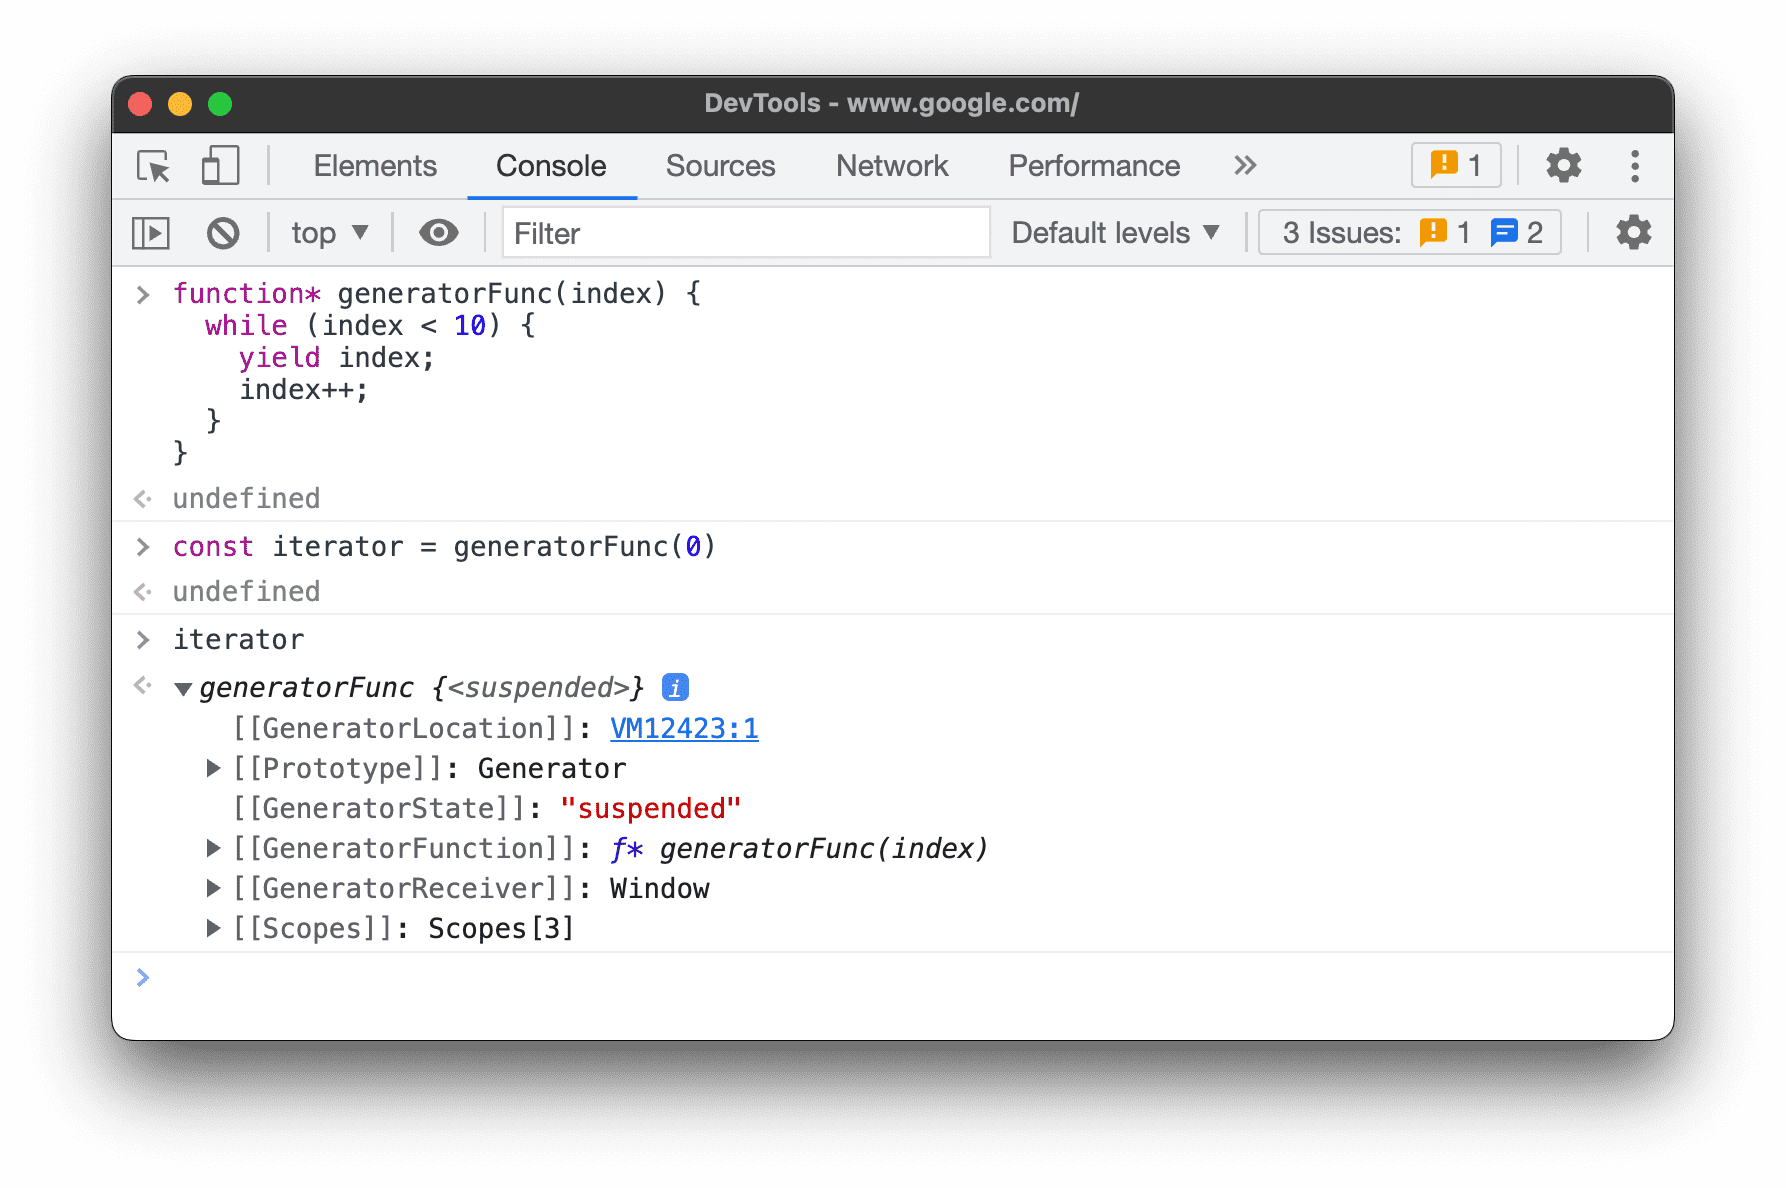Screen dimensions: 1786x1188
Task: Click inside the console Filter field
Action: click(745, 232)
